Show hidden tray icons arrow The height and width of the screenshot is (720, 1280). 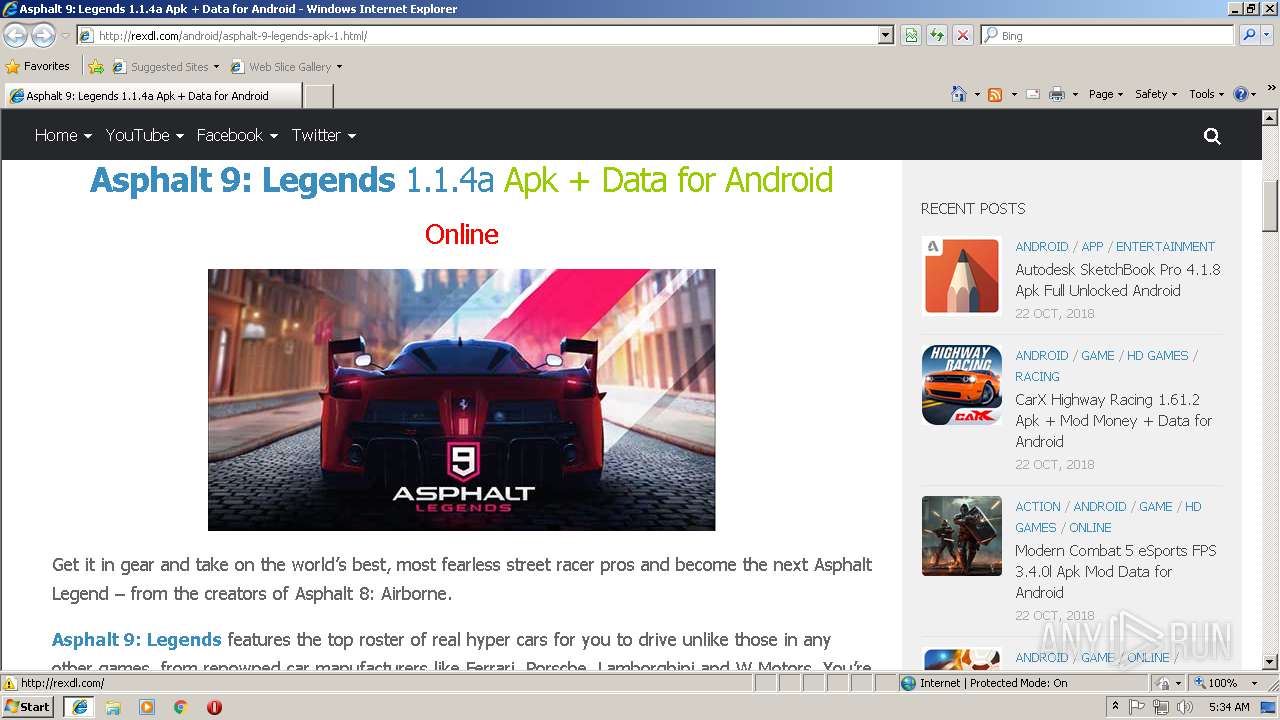[x=1115, y=706]
